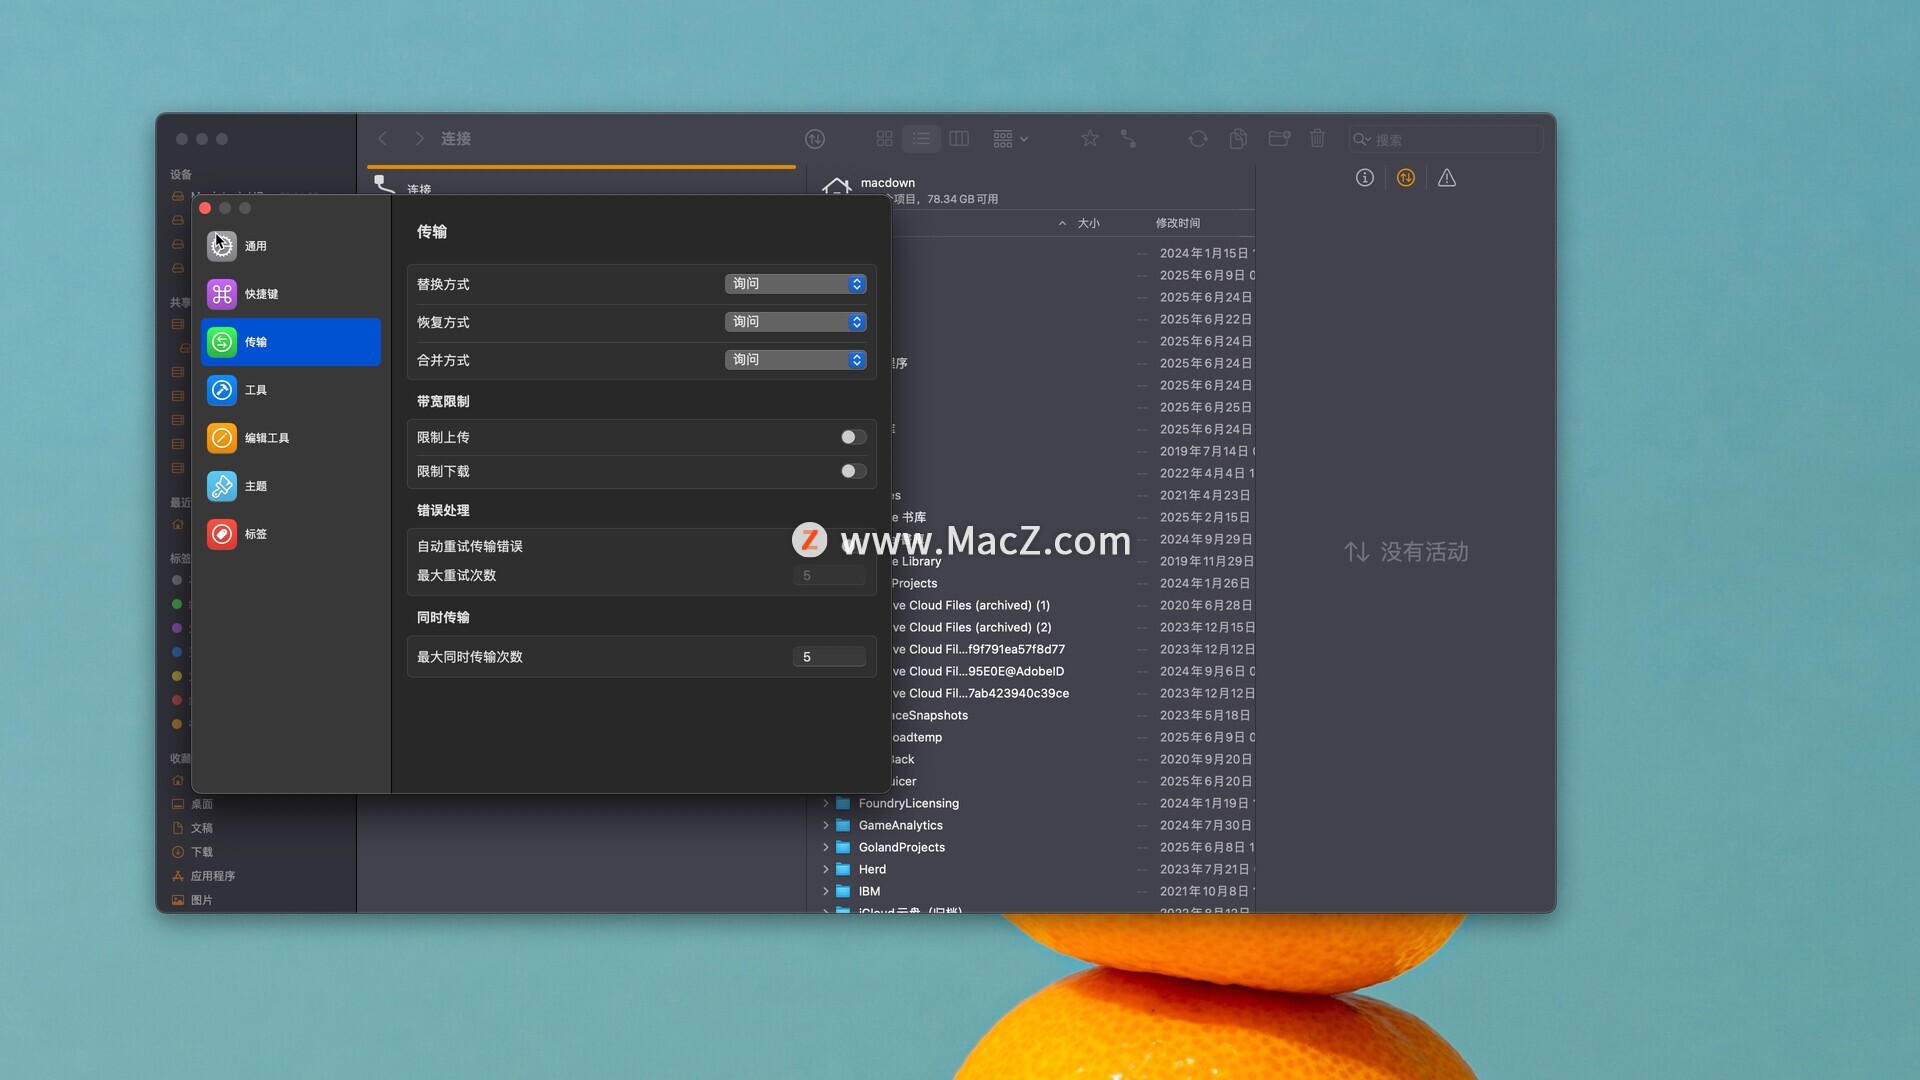Open 应用程序 in the sidebar favorites
Image resolution: width=1920 pixels, height=1080 pixels.
(x=212, y=876)
